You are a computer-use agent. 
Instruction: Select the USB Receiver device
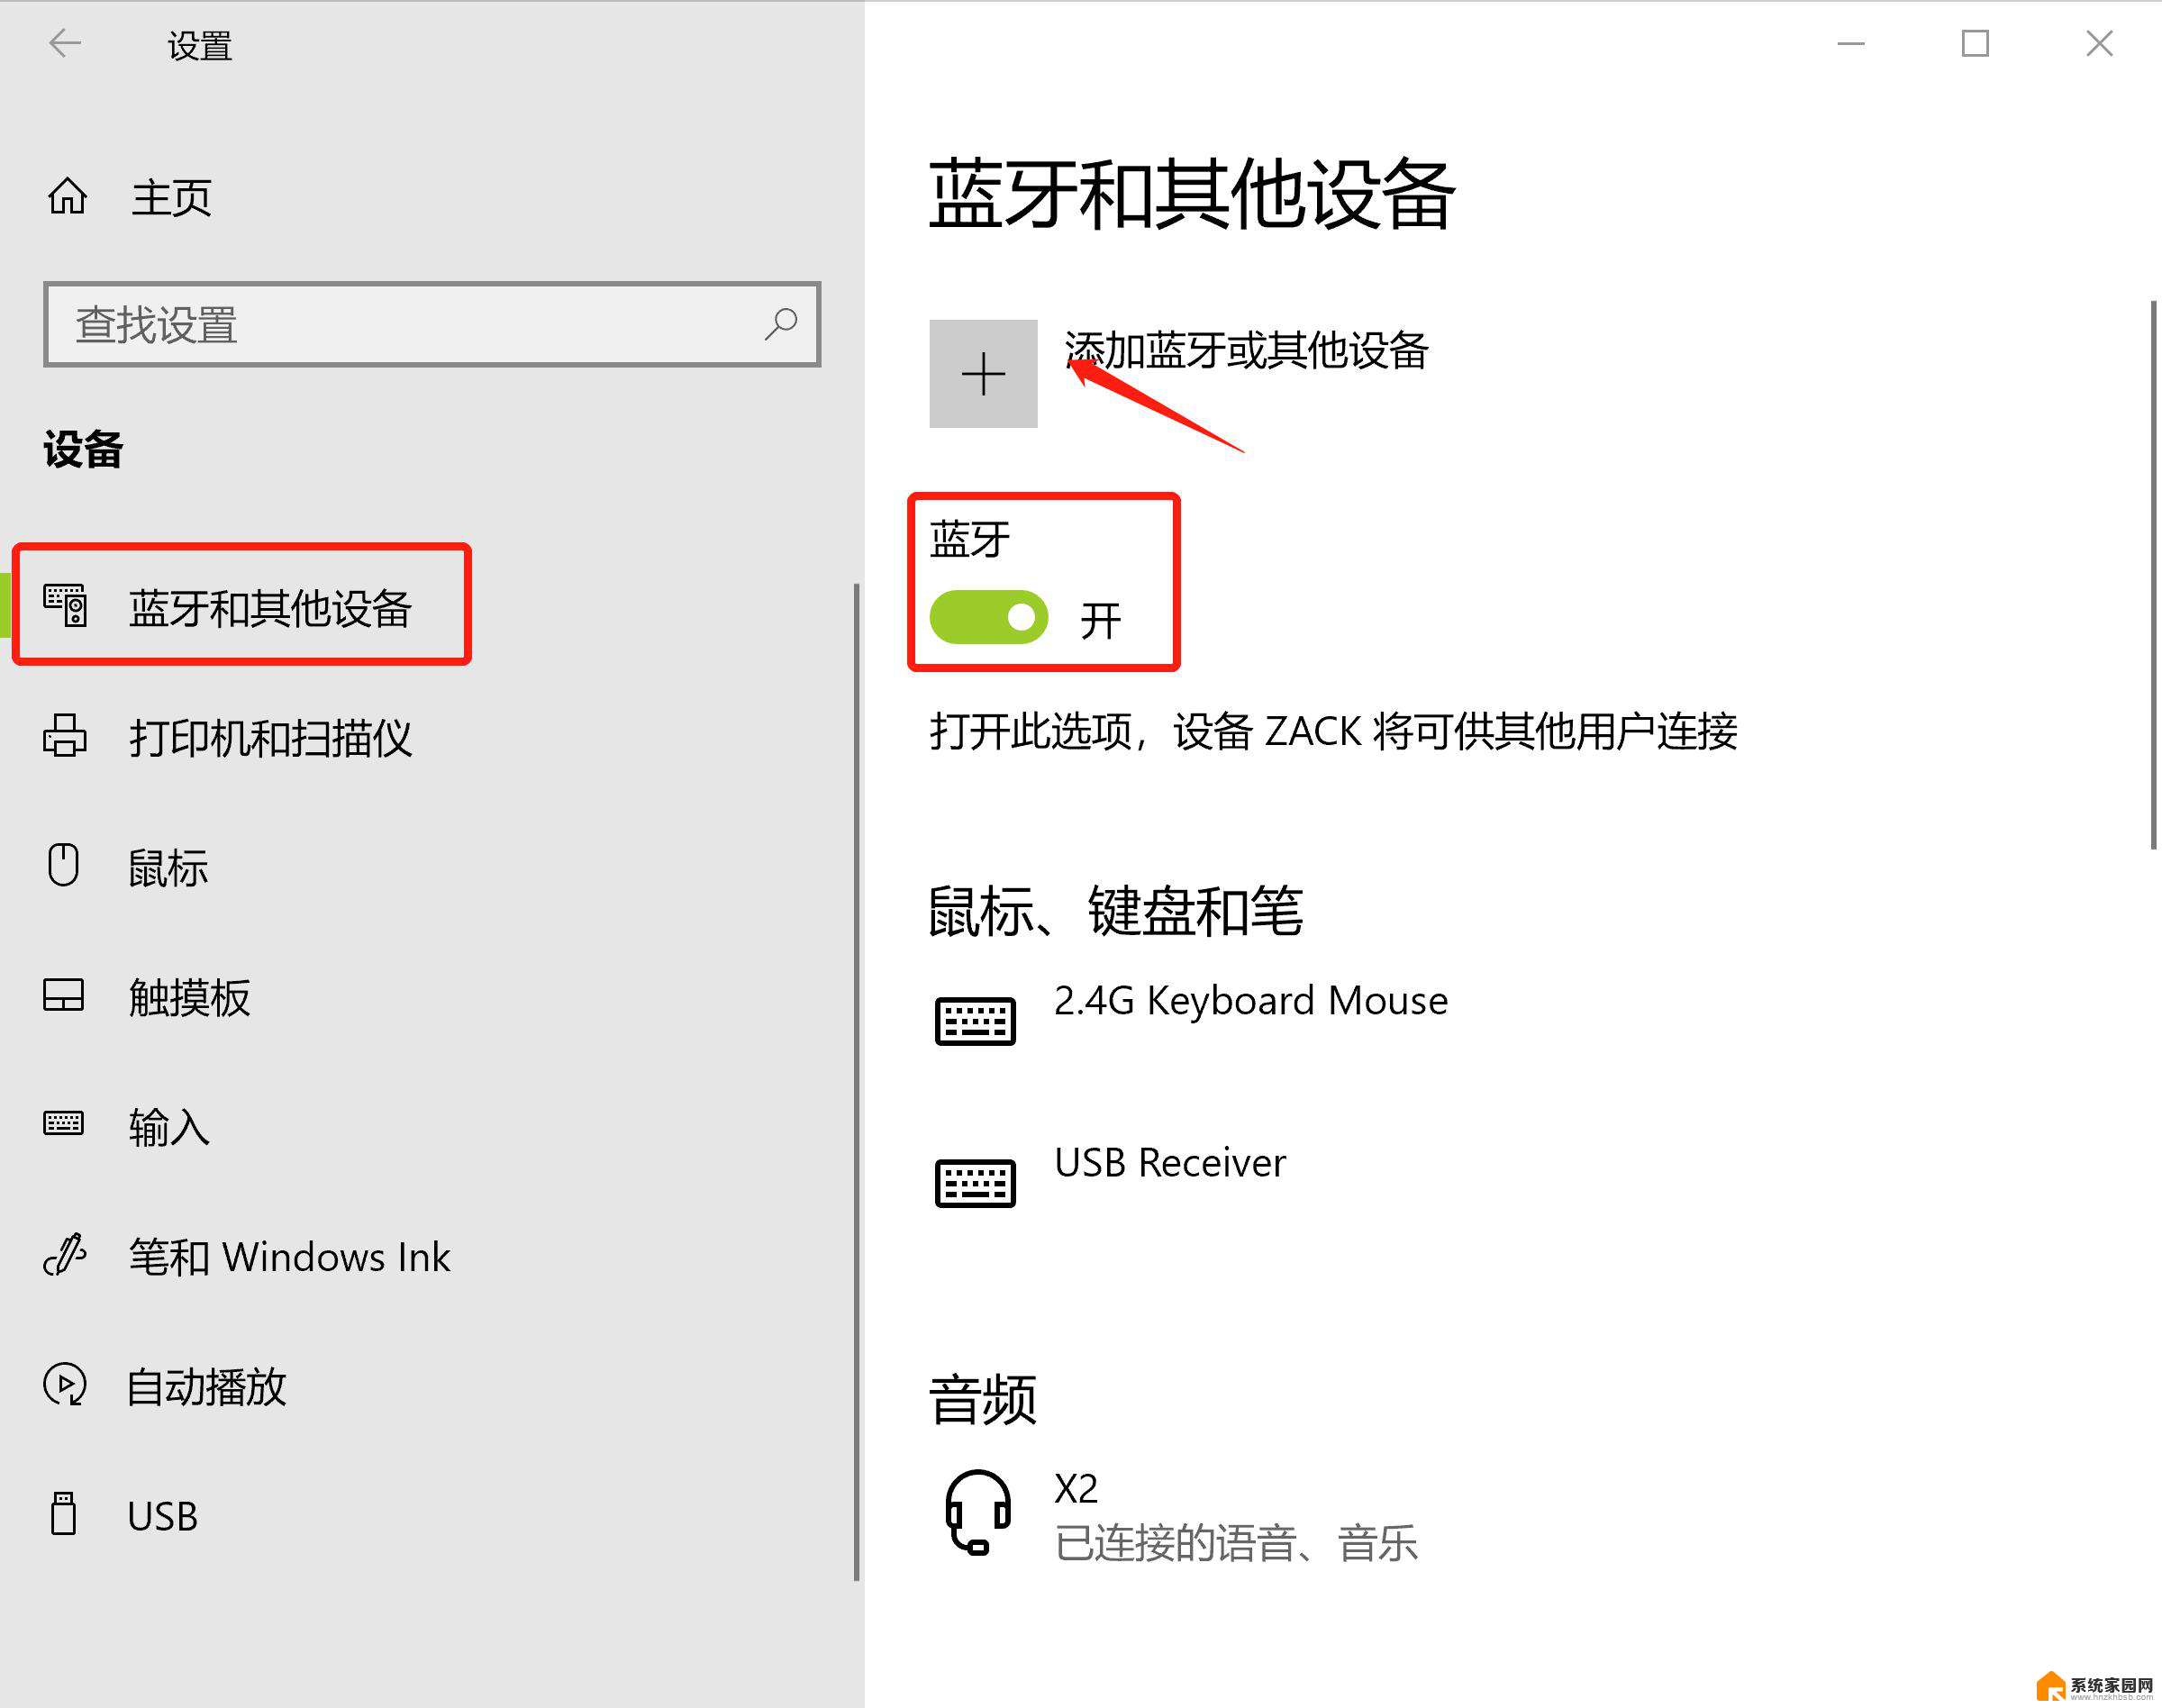pos(1170,1163)
